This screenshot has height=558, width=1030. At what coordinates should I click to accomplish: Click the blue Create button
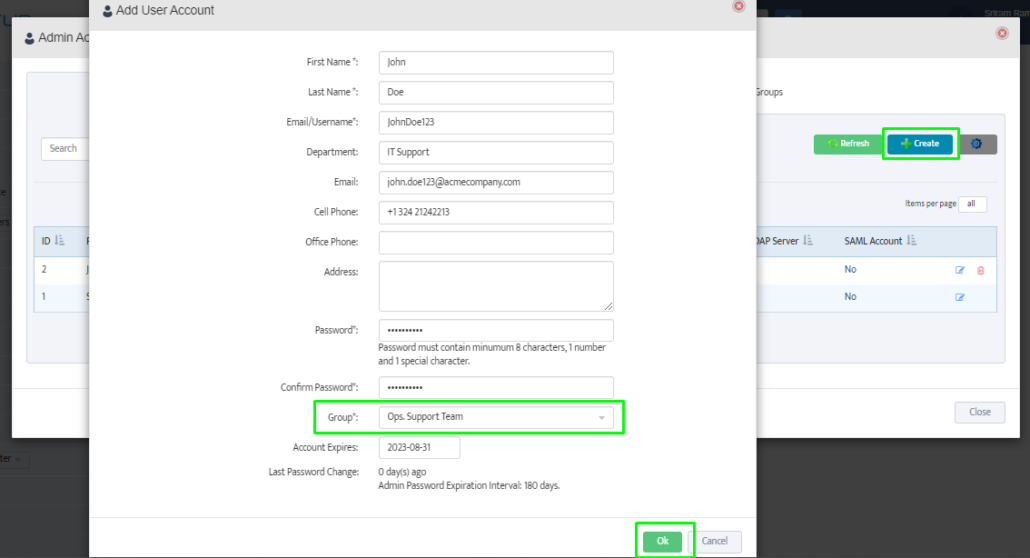tap(920, 144)
